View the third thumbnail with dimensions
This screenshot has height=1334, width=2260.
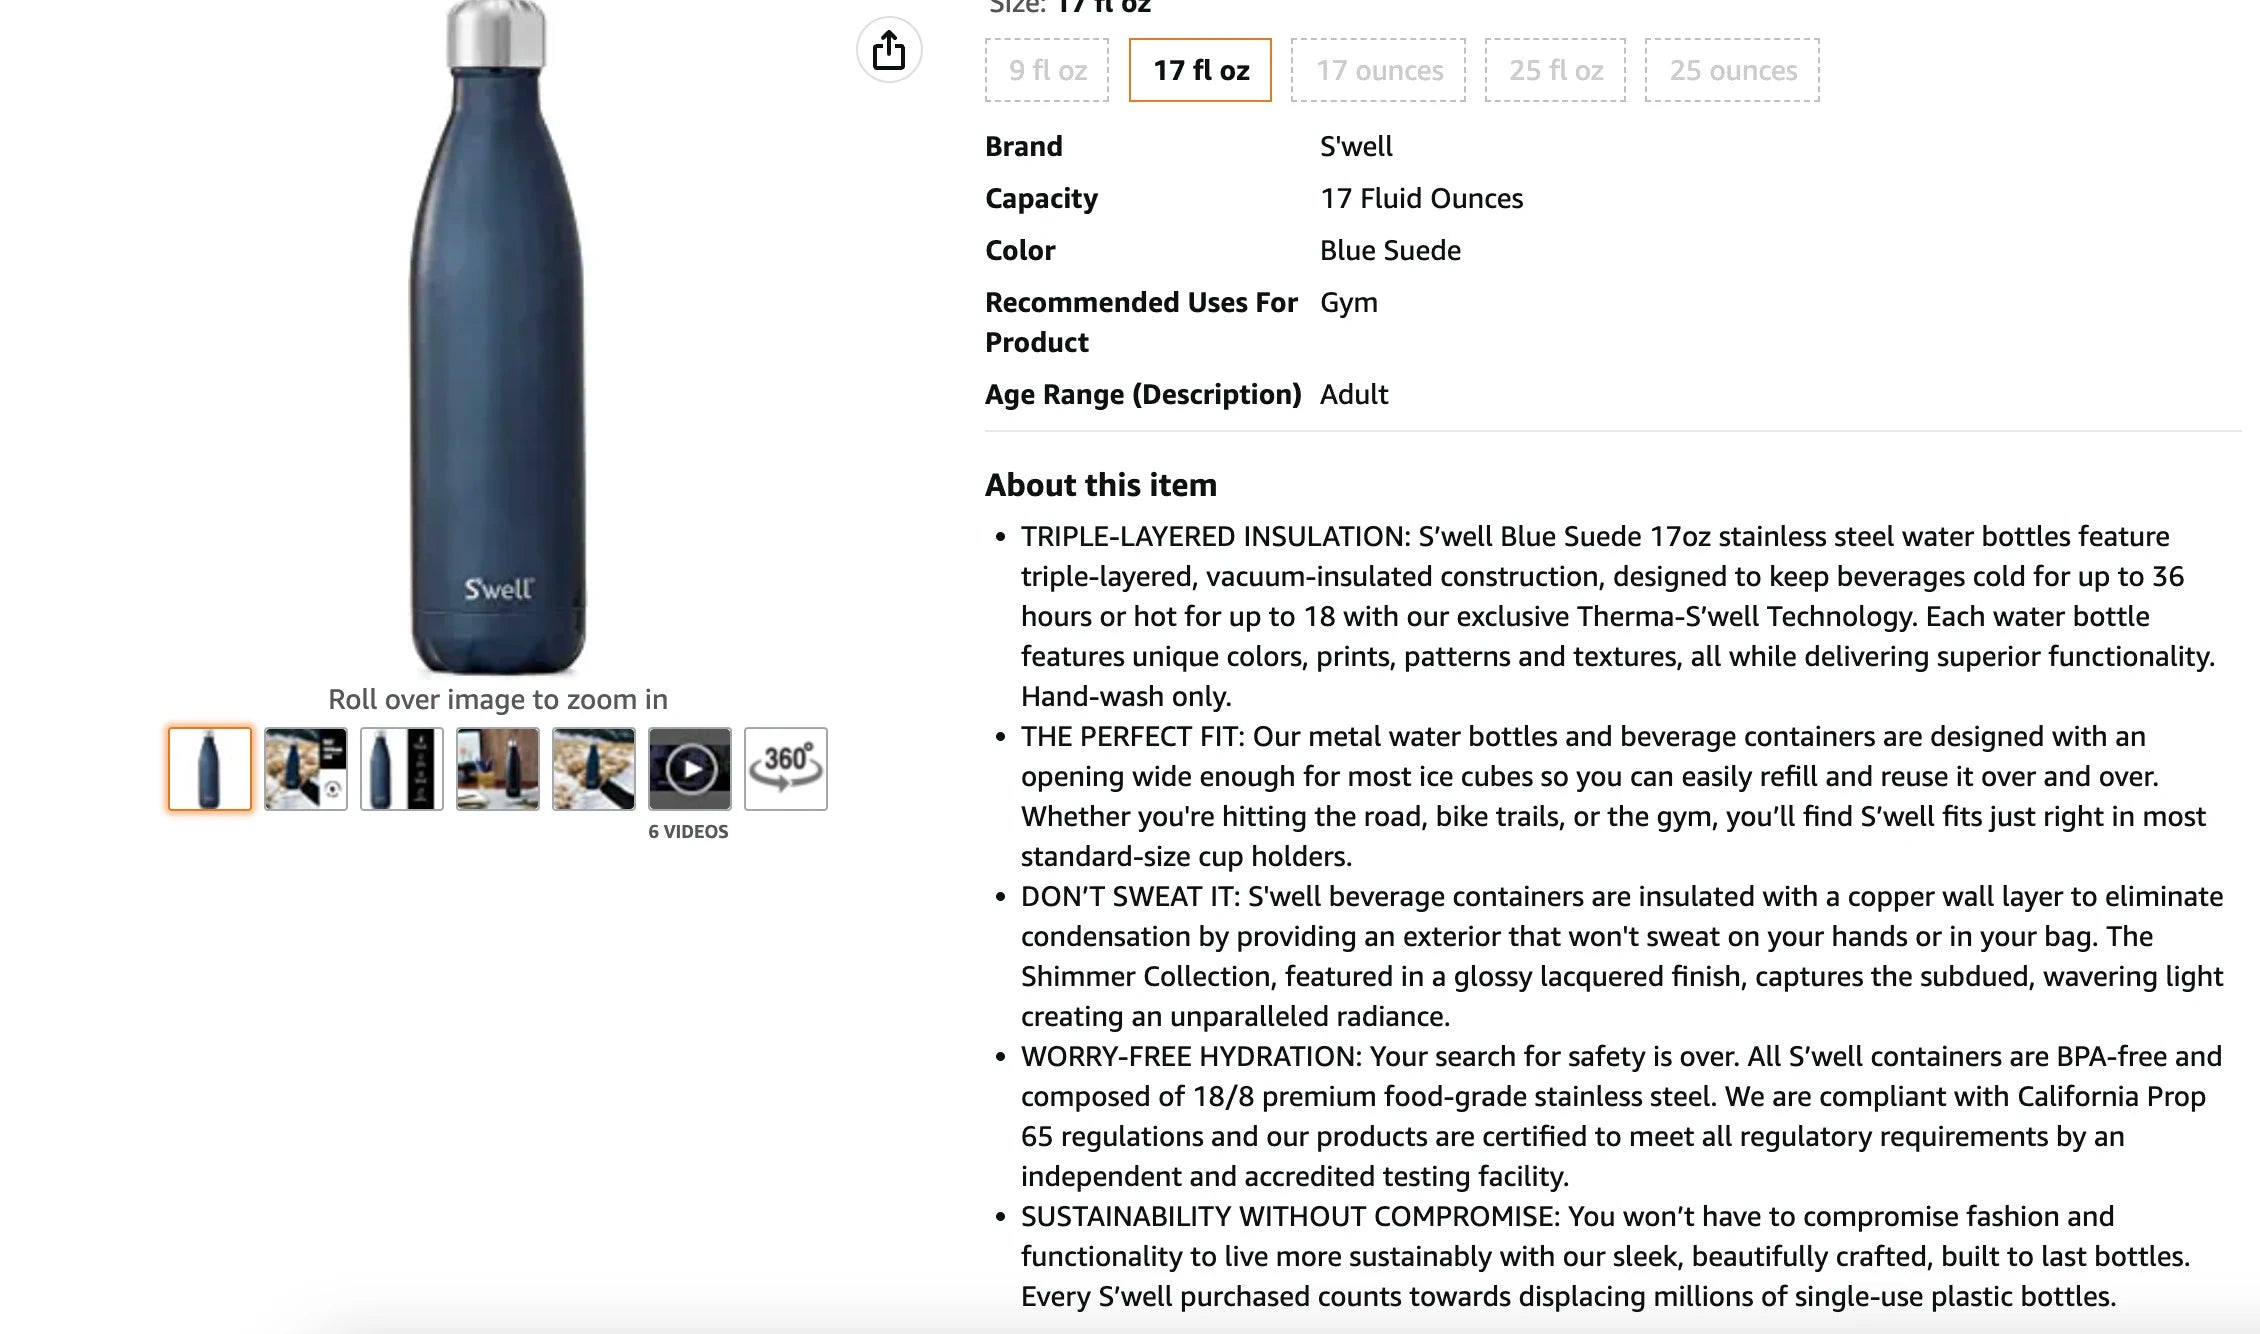402,769
